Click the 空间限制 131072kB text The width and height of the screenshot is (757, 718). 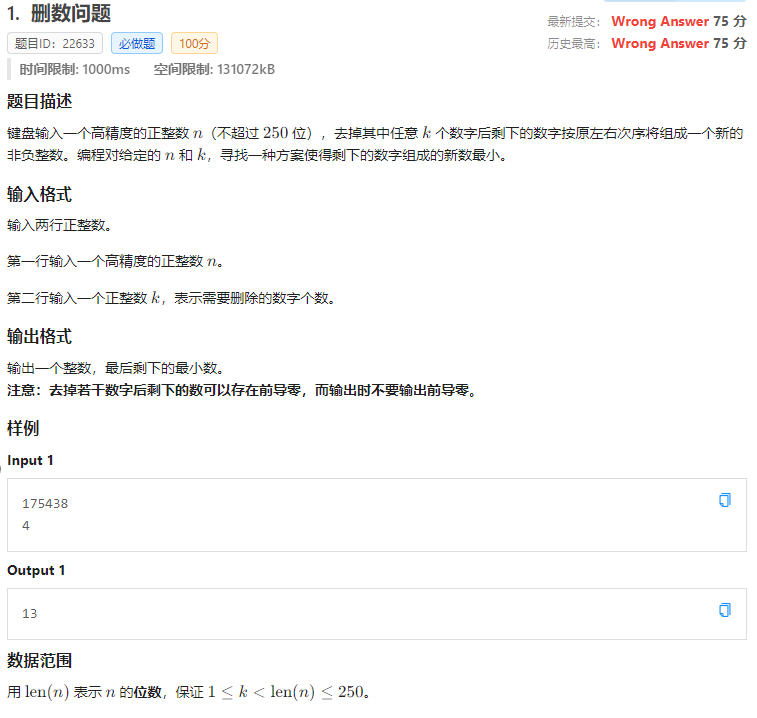pos(214,69)
